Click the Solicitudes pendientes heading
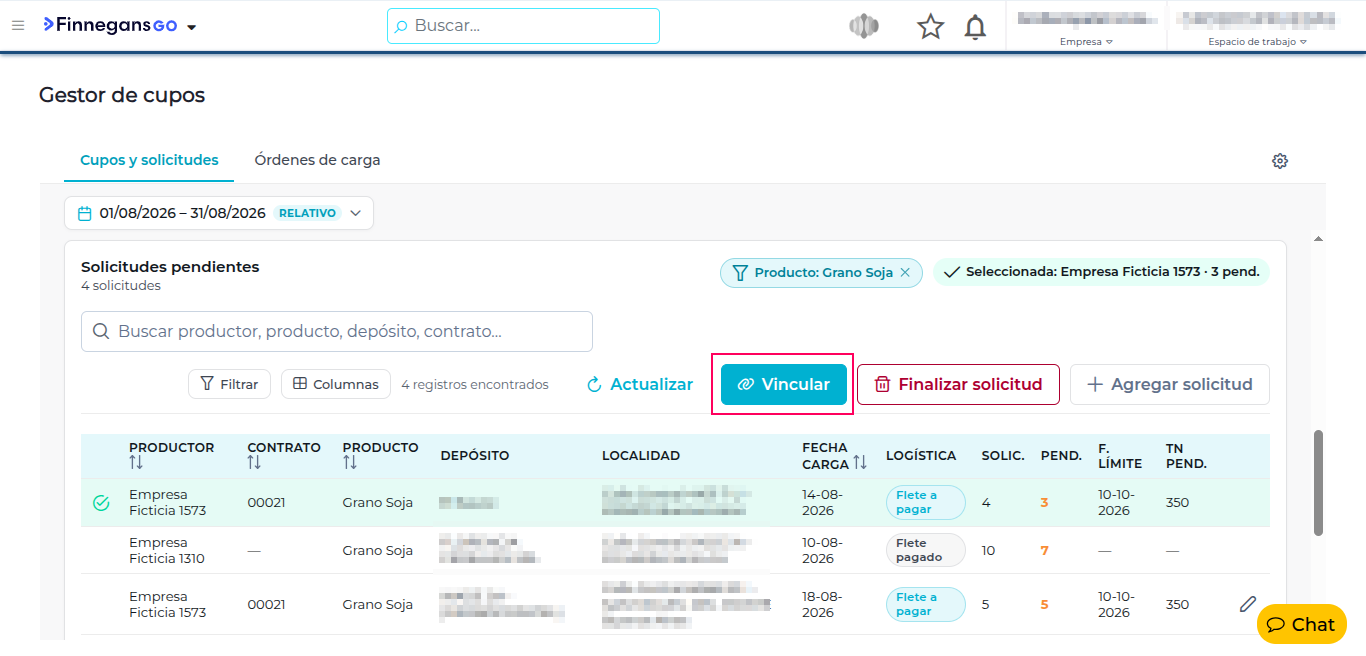1366x656 pixels. coord(170,267)
